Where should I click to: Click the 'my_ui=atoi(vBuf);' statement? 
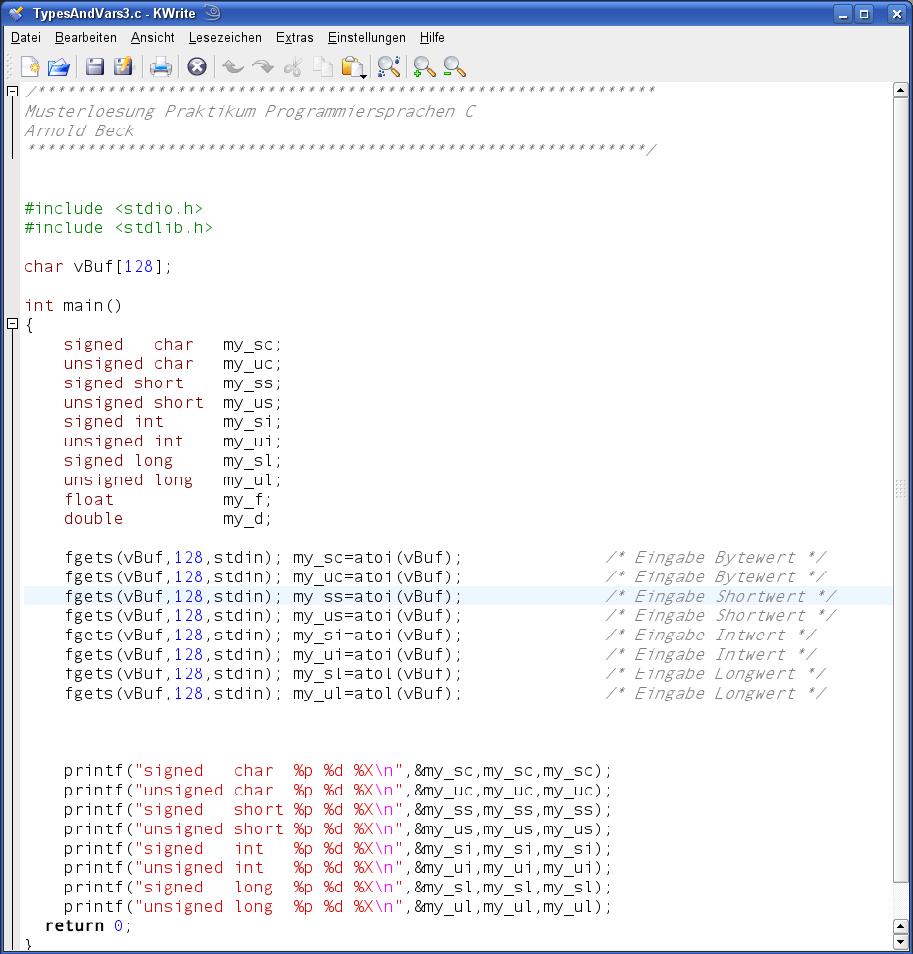(x=377, y=655)
